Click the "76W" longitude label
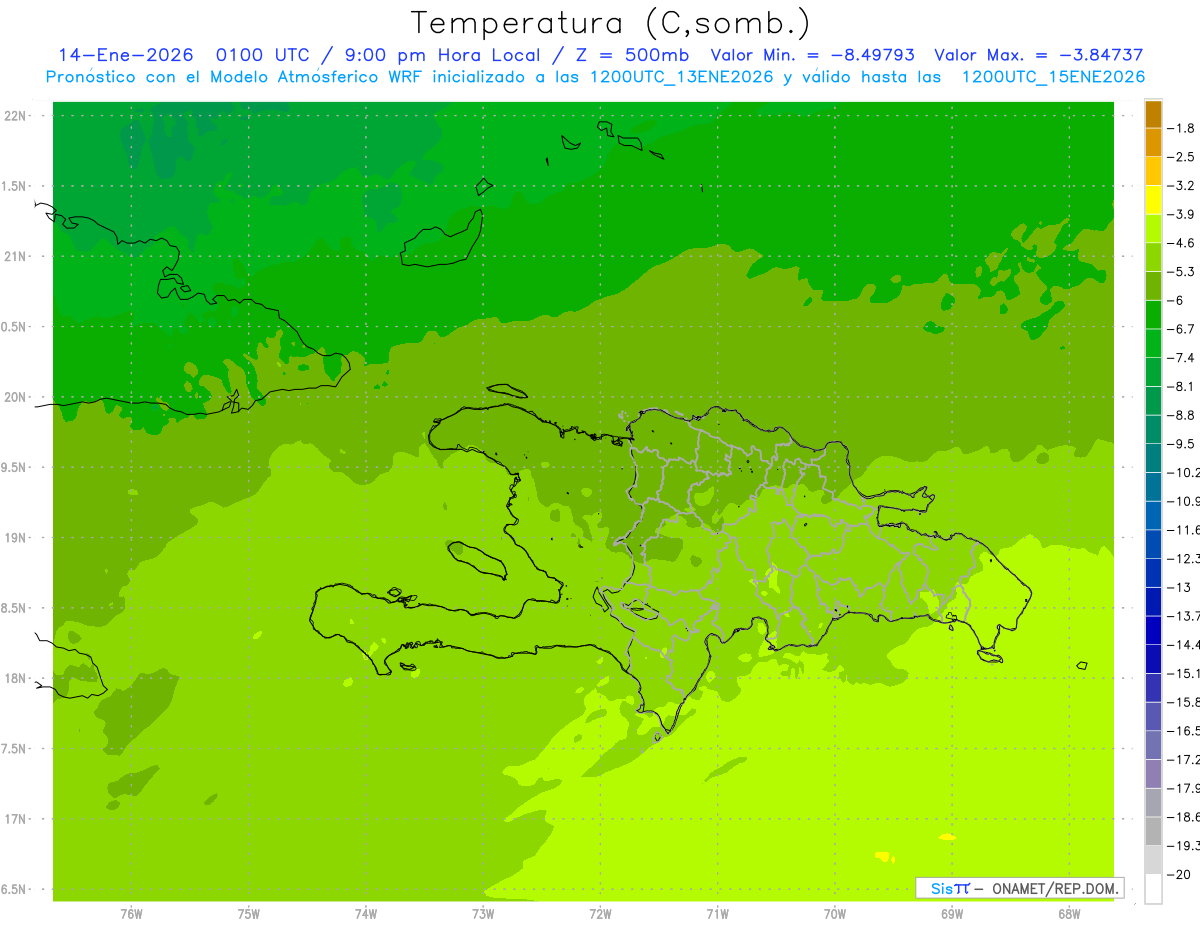1200x927 pixels. coord(131,913)
